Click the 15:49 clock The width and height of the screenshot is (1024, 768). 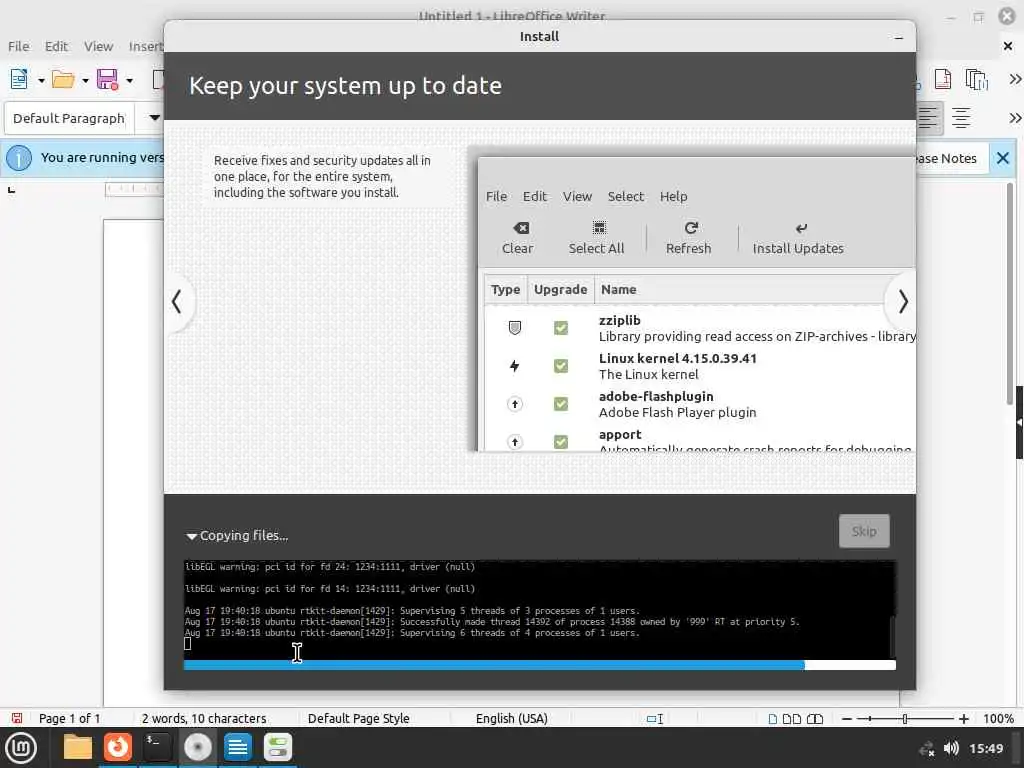(985, 748)
